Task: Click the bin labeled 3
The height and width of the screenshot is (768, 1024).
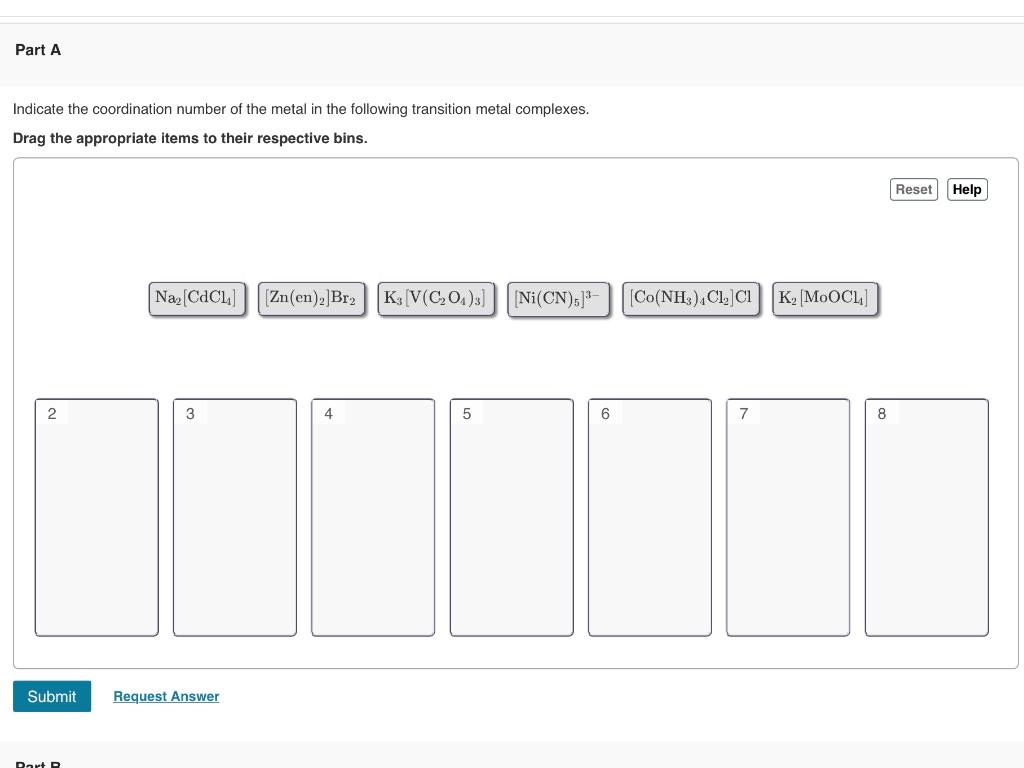Action: [x=234, y=516]
